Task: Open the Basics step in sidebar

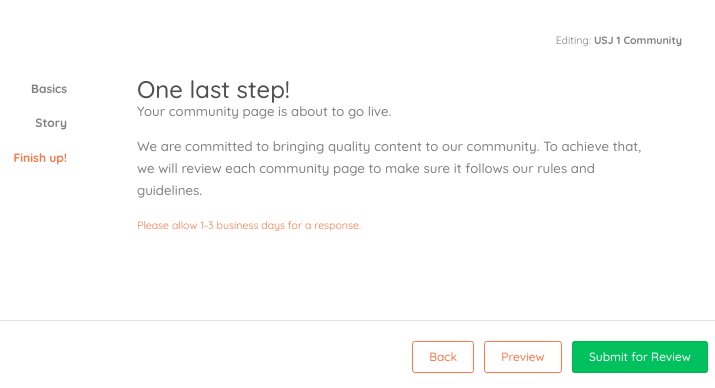Action: coord(49,89)
